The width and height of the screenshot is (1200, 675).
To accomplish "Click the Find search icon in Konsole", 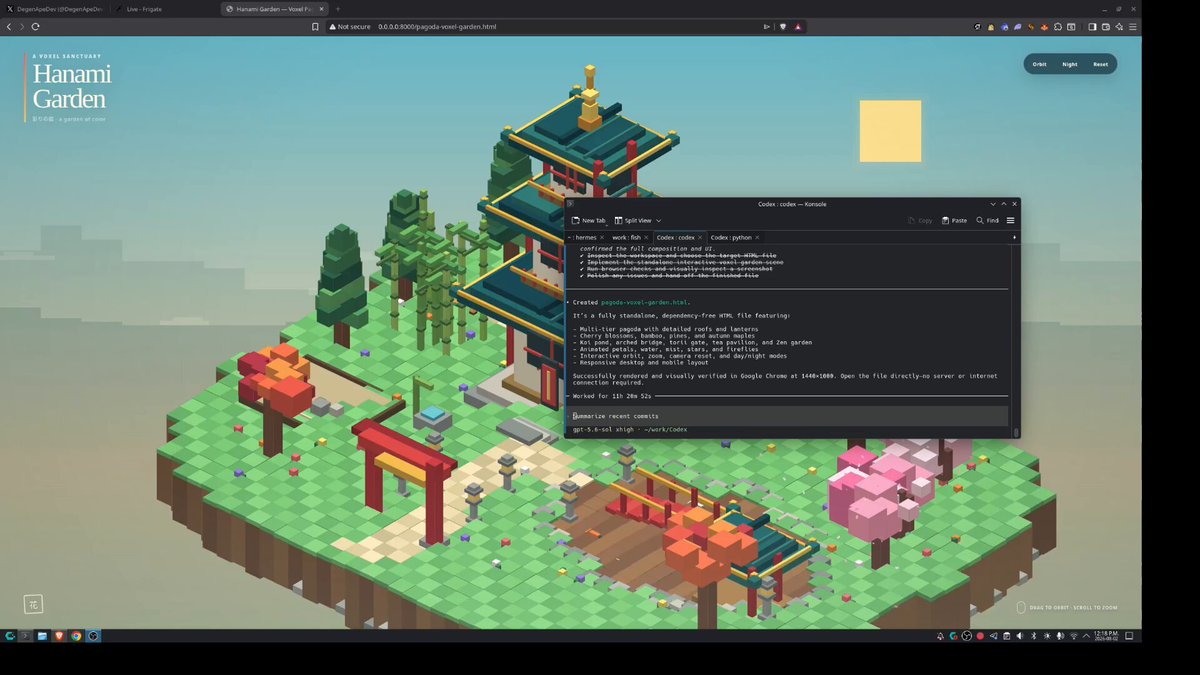I will point(980,220).
